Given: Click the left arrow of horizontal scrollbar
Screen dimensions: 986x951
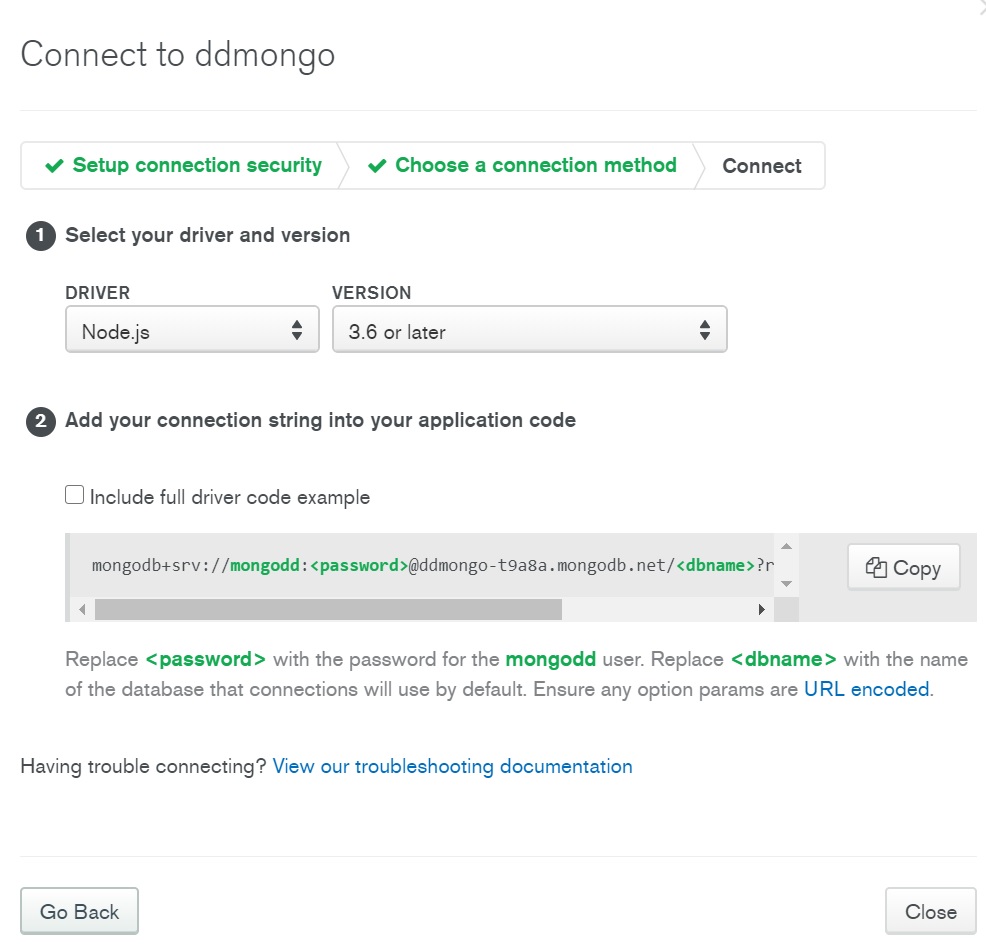Looking at the screenshot, I should (82, 610).
